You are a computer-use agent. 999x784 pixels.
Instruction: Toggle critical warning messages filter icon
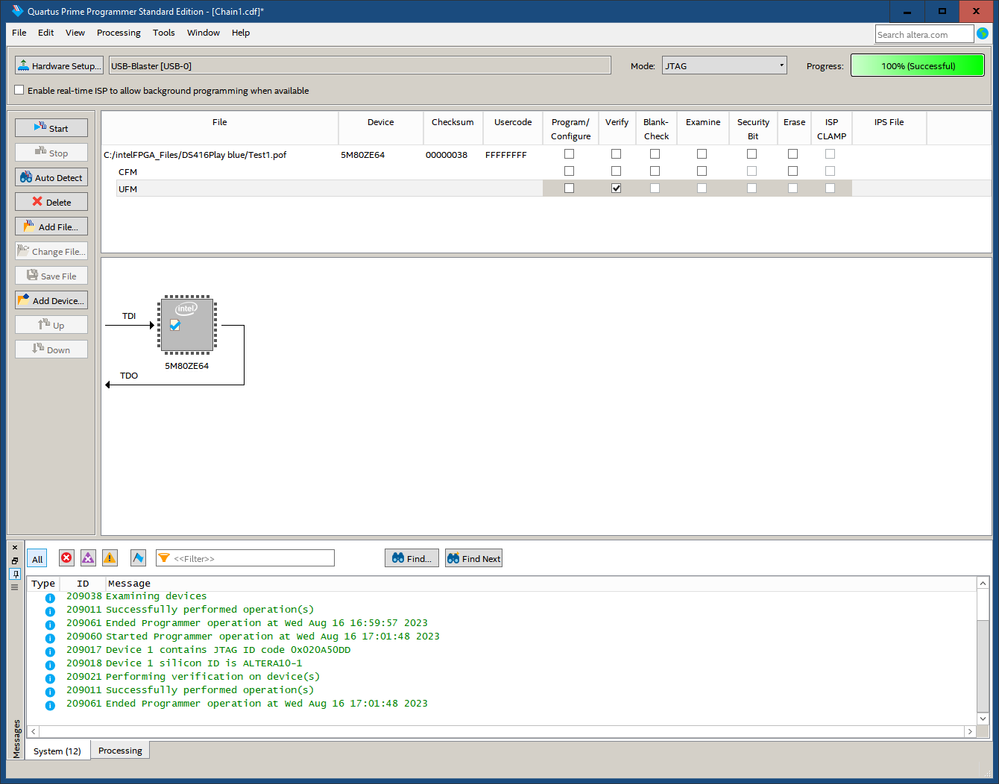pos(88,558)
